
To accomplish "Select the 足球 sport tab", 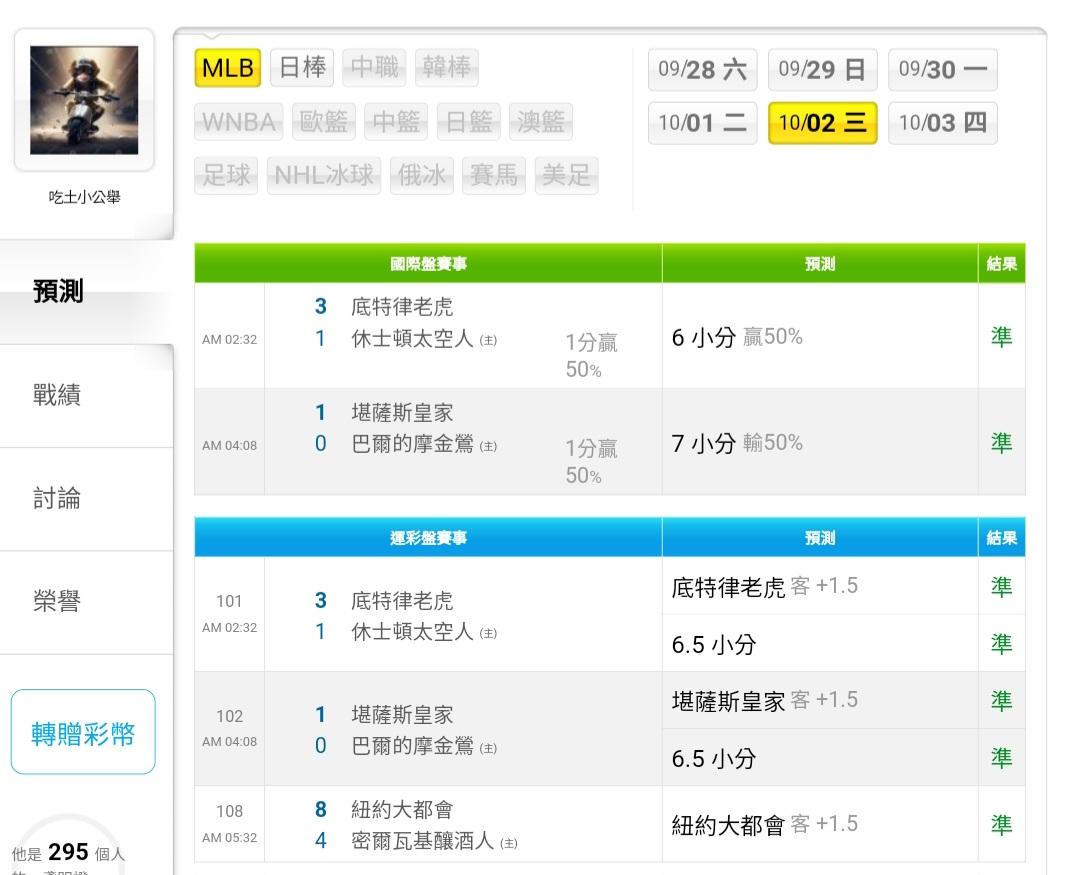I will coord(226,176).
